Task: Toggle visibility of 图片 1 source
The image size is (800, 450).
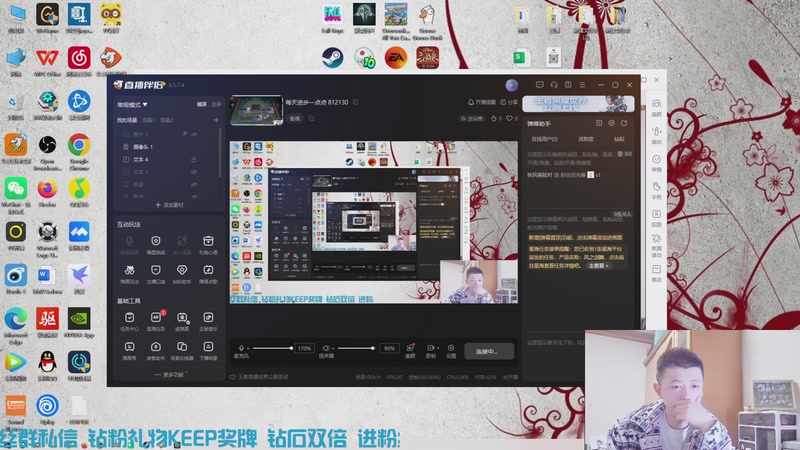Action: [x=194, y=134]
